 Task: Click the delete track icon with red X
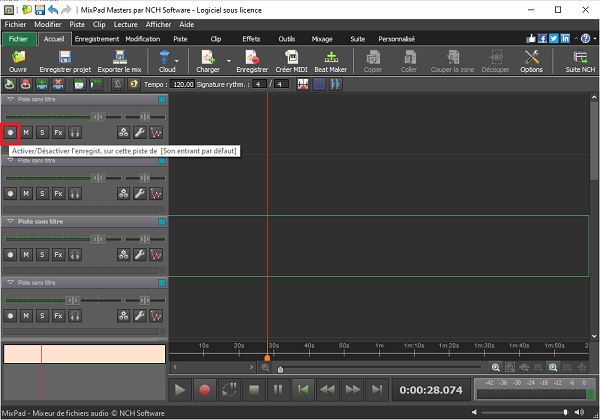[x=58, y=84]
